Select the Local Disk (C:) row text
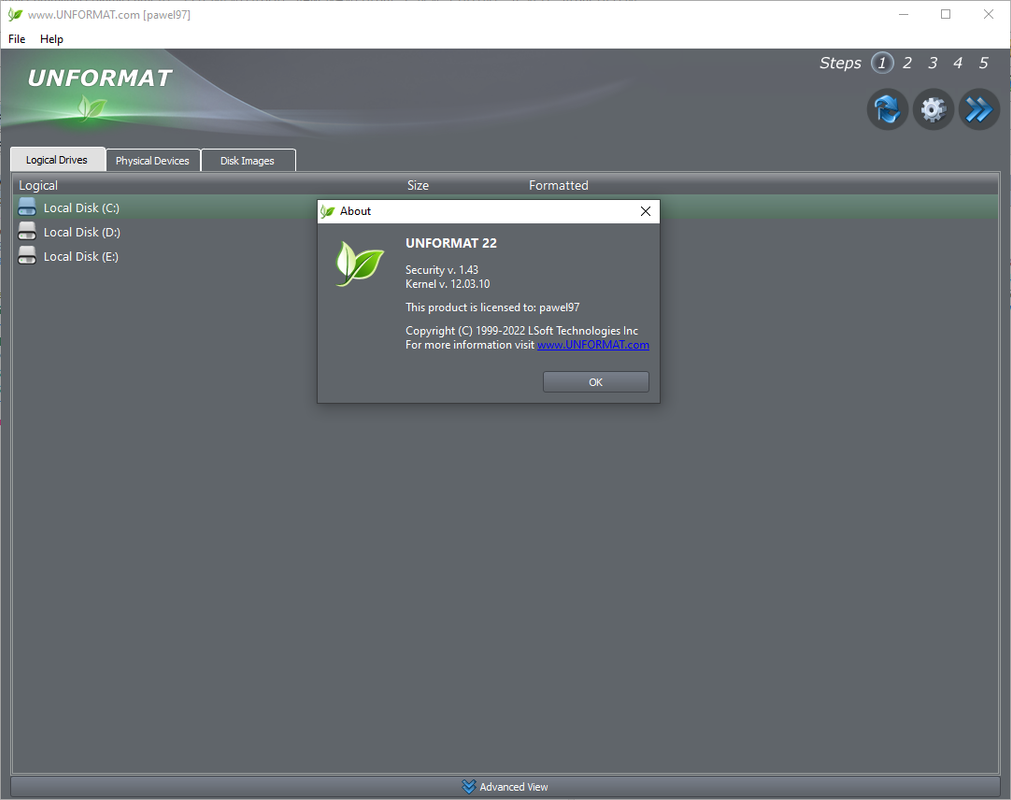This screenshot has height=800, width=1011. click(x=81, y=208)
